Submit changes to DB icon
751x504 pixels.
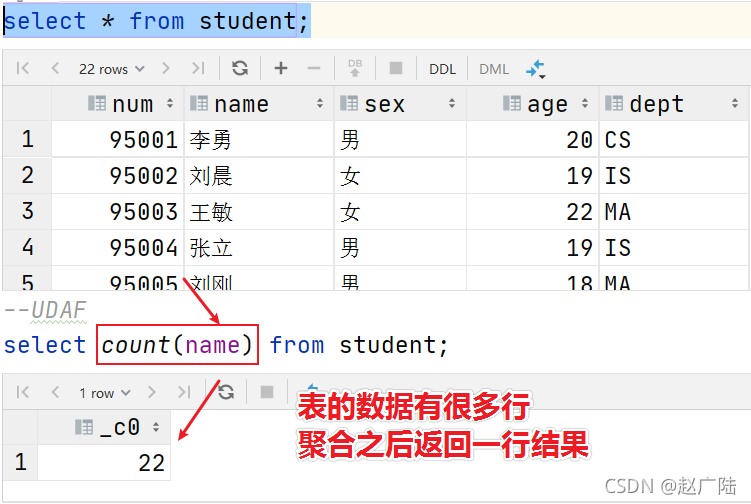355,68
